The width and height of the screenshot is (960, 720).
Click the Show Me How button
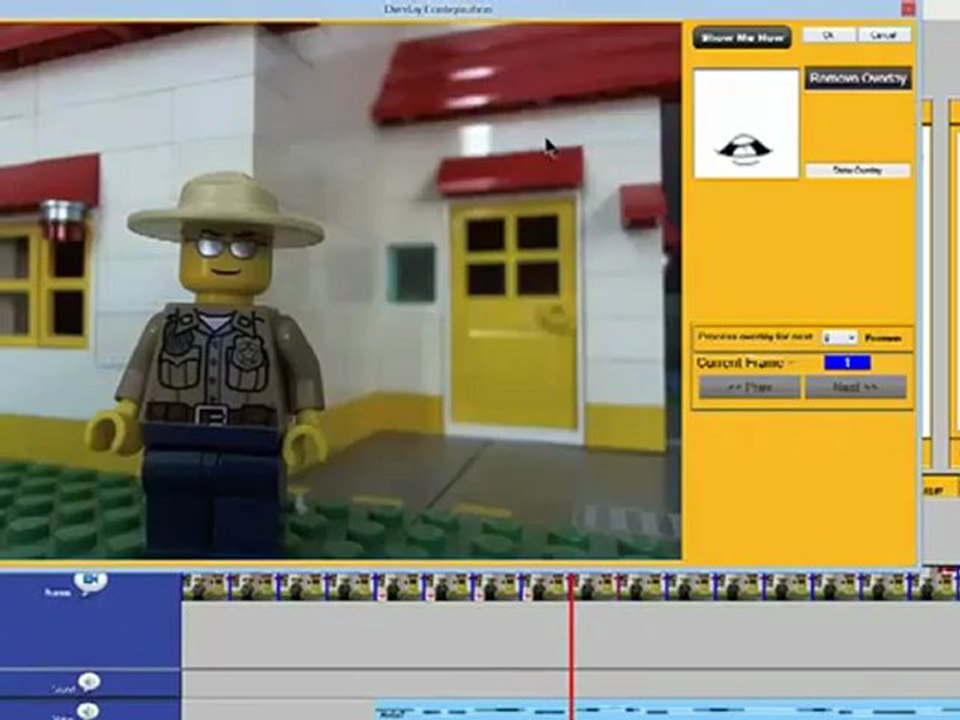[741, 38]
